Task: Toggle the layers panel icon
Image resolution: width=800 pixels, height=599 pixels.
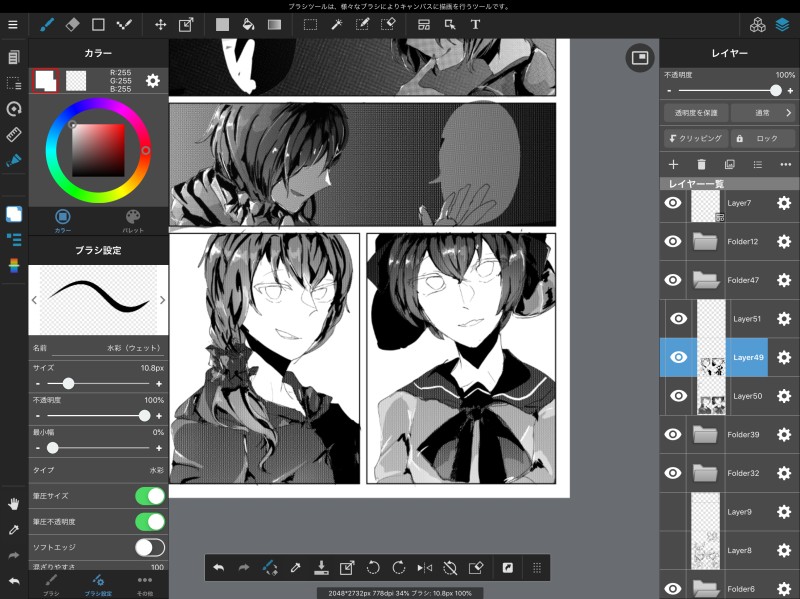Action: [x=782, y=24]
